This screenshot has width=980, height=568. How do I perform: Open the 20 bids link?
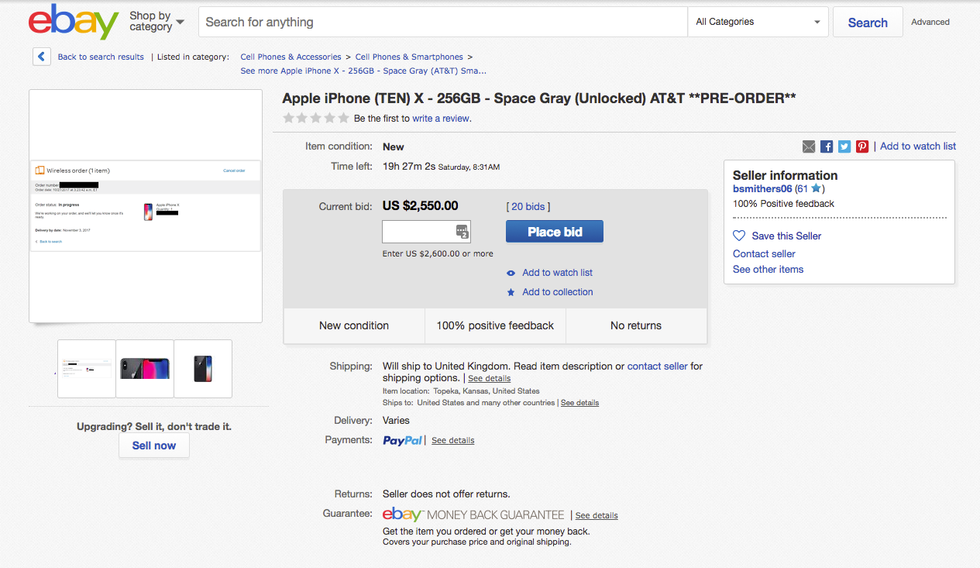point(528,207)
